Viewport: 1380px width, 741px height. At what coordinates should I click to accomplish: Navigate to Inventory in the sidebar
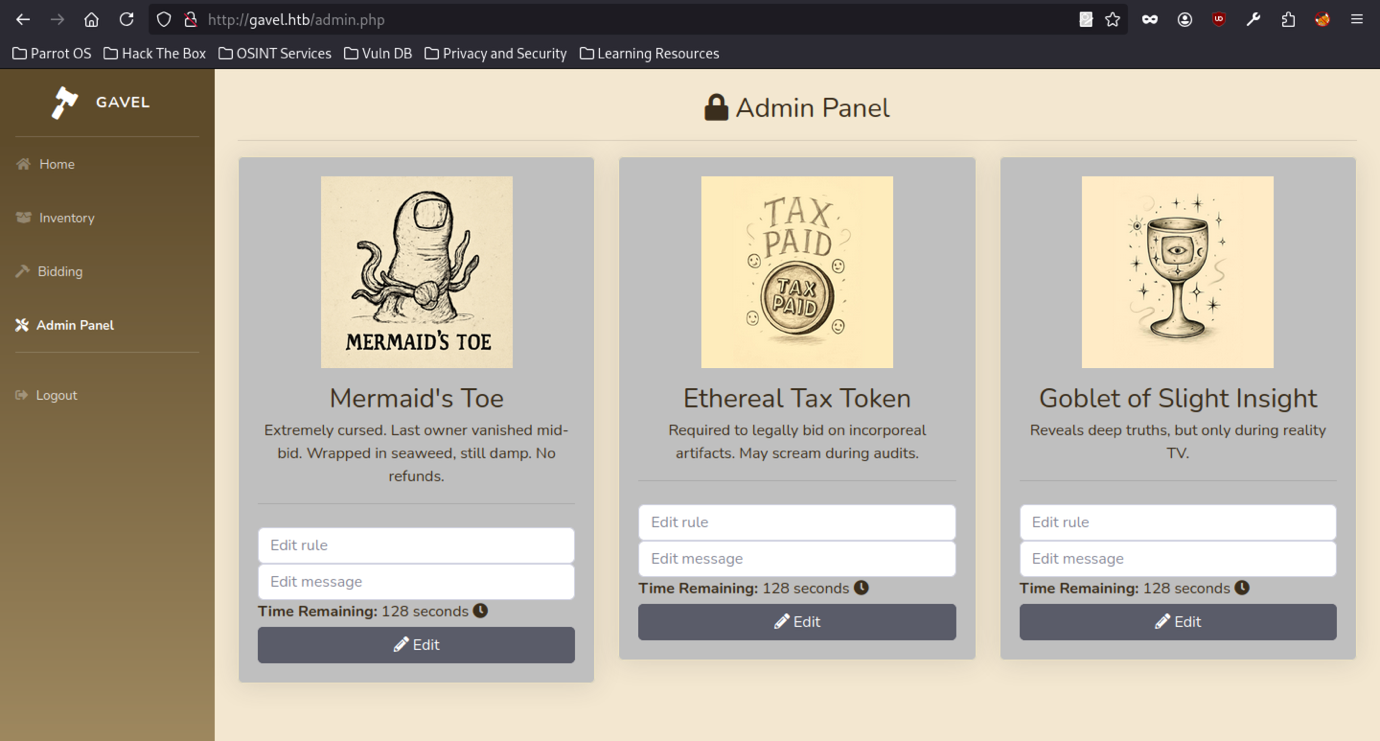pyautogui.click(x=66, y=218)
